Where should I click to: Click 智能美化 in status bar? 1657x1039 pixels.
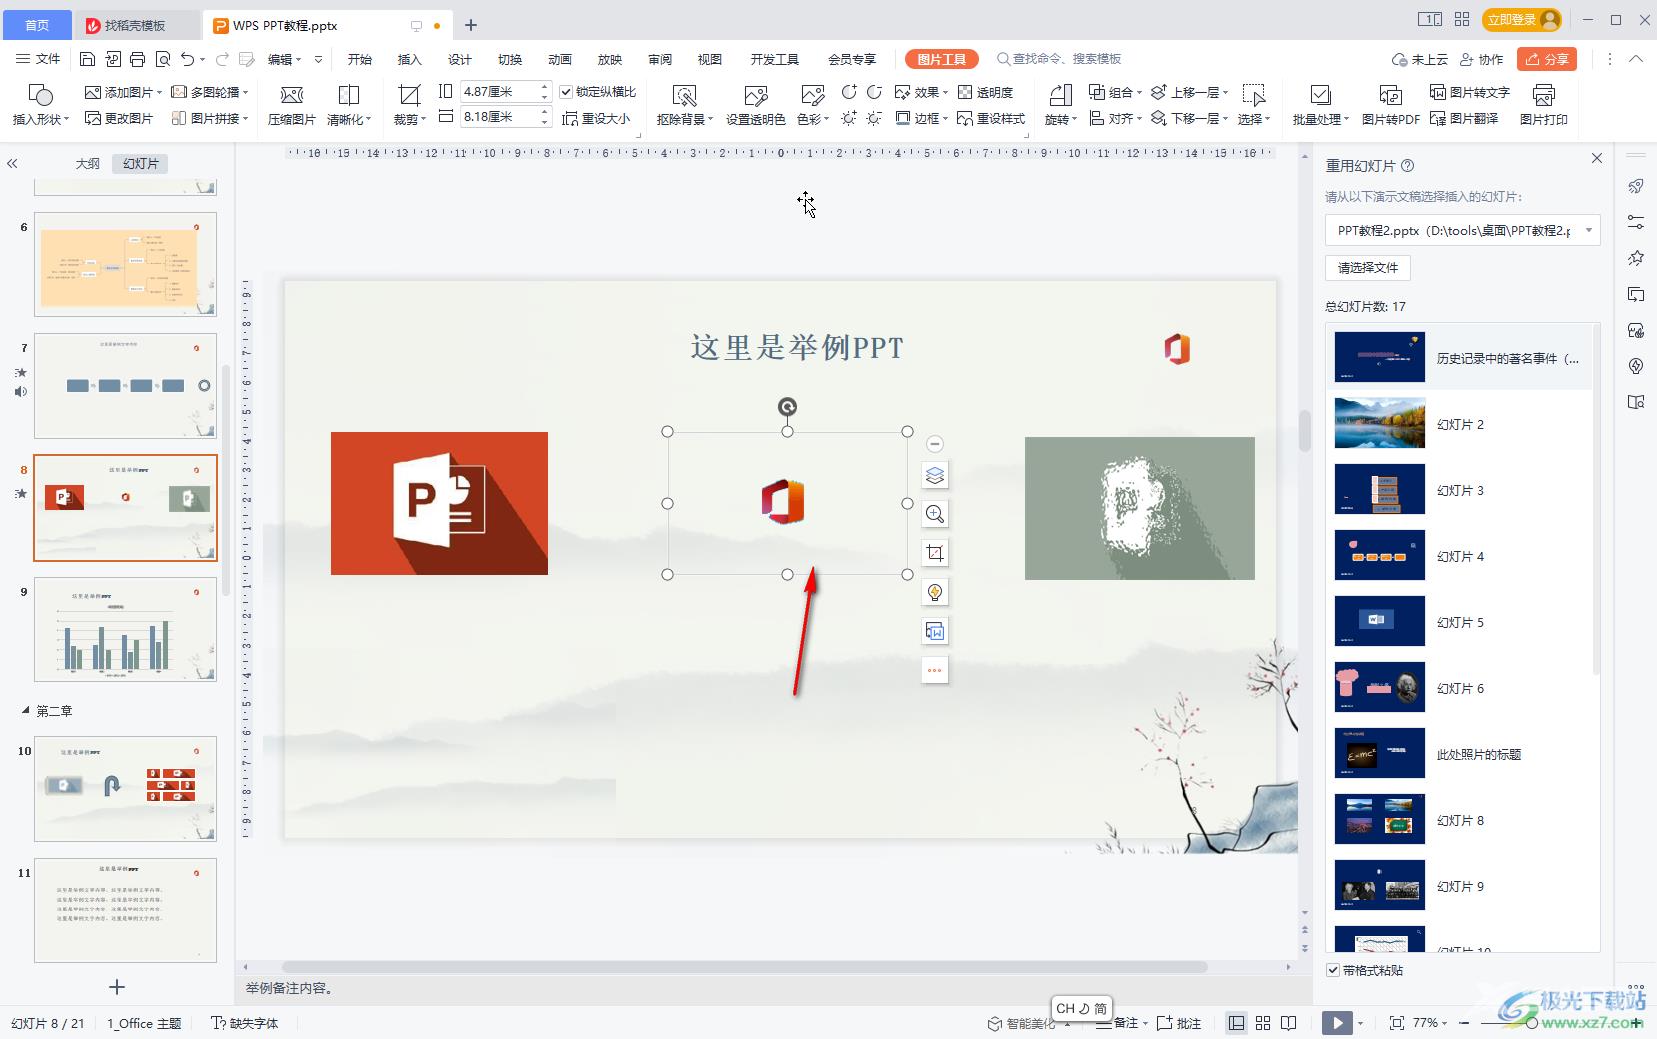pos(1022,1023)
